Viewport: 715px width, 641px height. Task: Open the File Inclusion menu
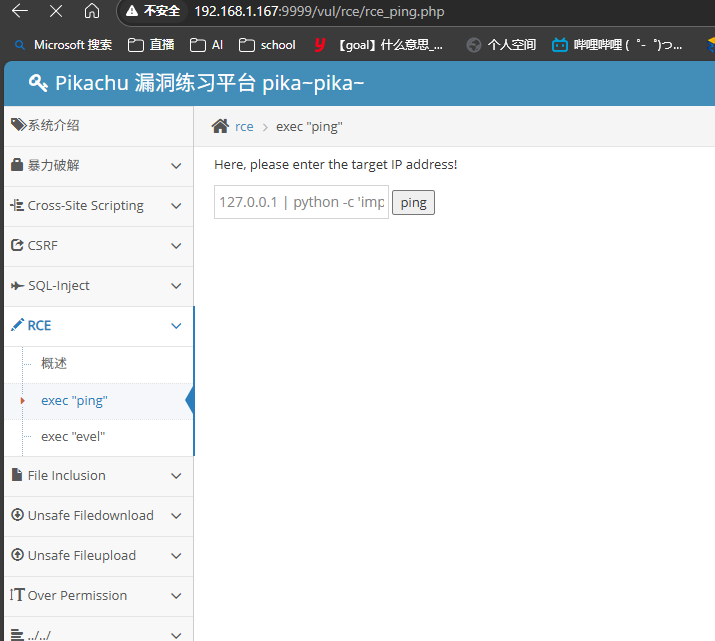coord(98,476)
